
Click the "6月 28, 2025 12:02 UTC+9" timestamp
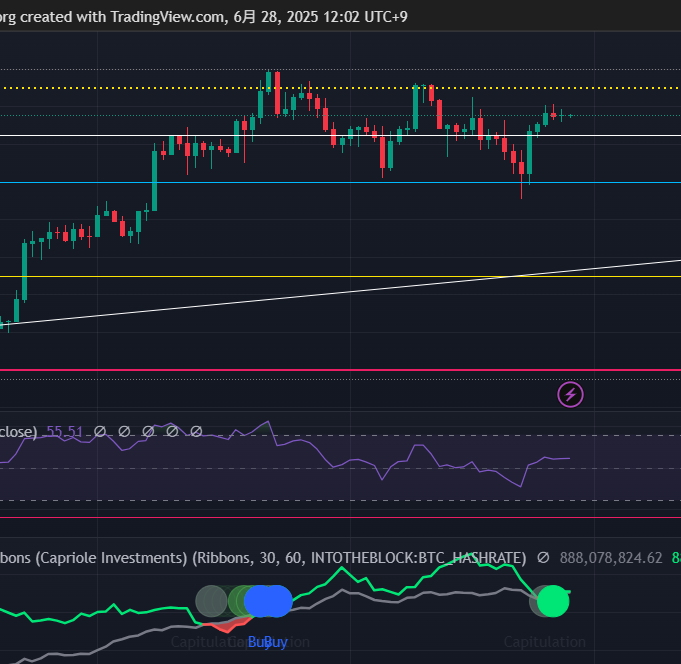(321, 17)
